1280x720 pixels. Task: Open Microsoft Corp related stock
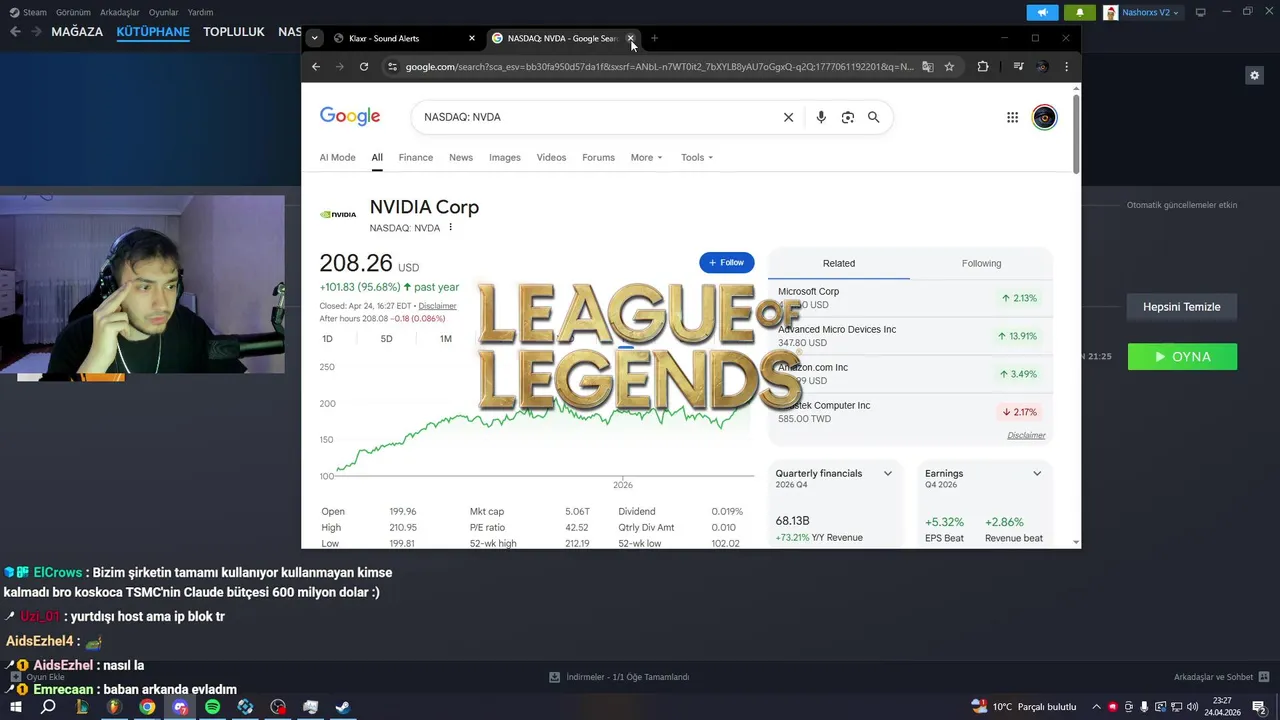click(x=909, y=298)
